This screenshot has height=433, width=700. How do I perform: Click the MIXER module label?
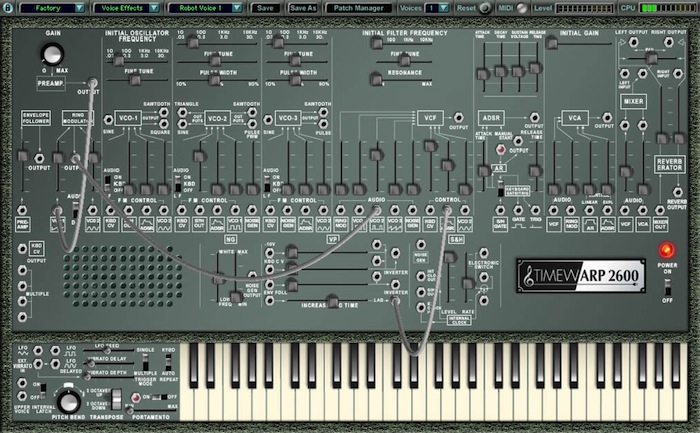tap(633, 101)
